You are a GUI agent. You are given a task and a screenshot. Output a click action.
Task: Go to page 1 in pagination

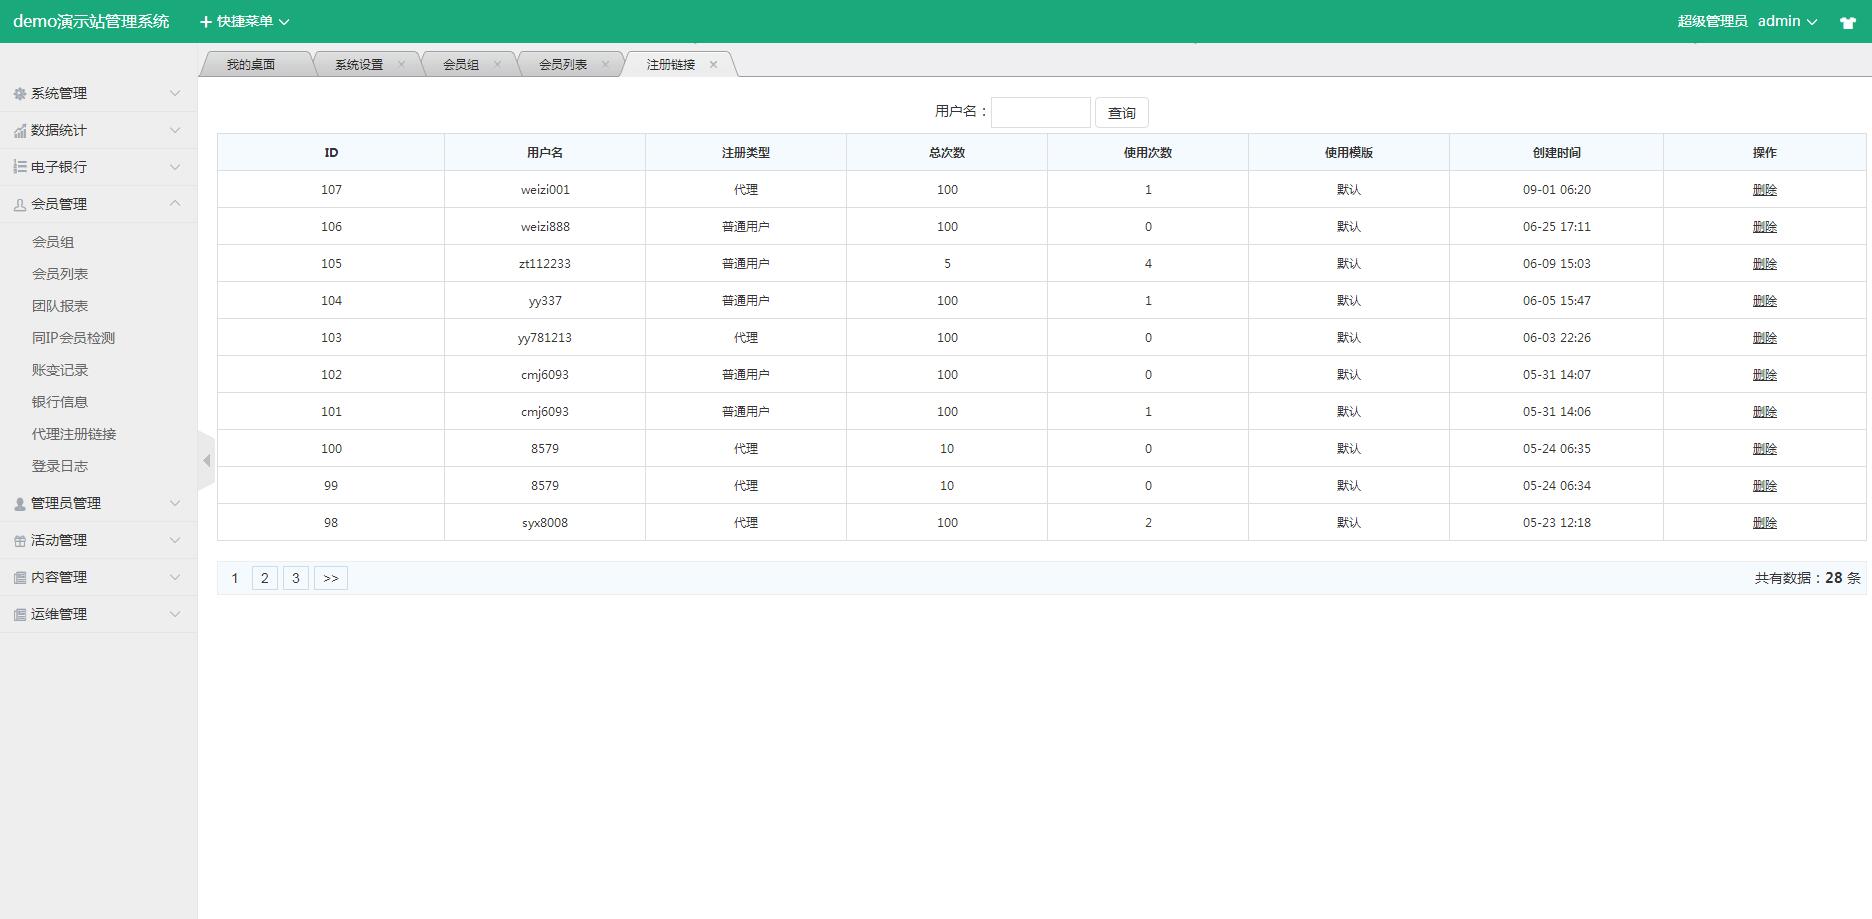pos(235,578)
